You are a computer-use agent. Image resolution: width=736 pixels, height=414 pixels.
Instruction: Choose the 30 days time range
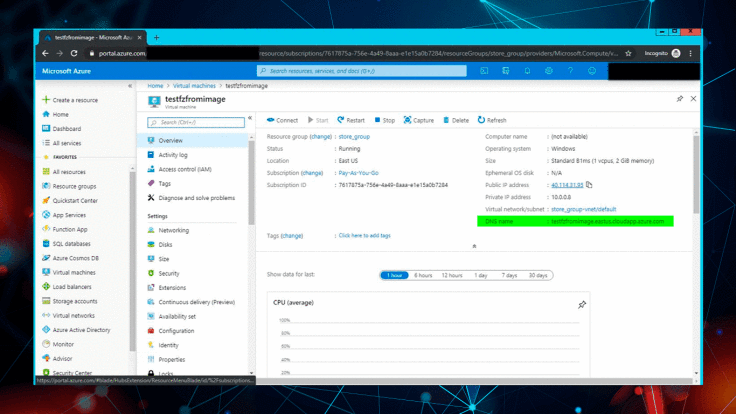pyautogui.click(x=538, y=275)
